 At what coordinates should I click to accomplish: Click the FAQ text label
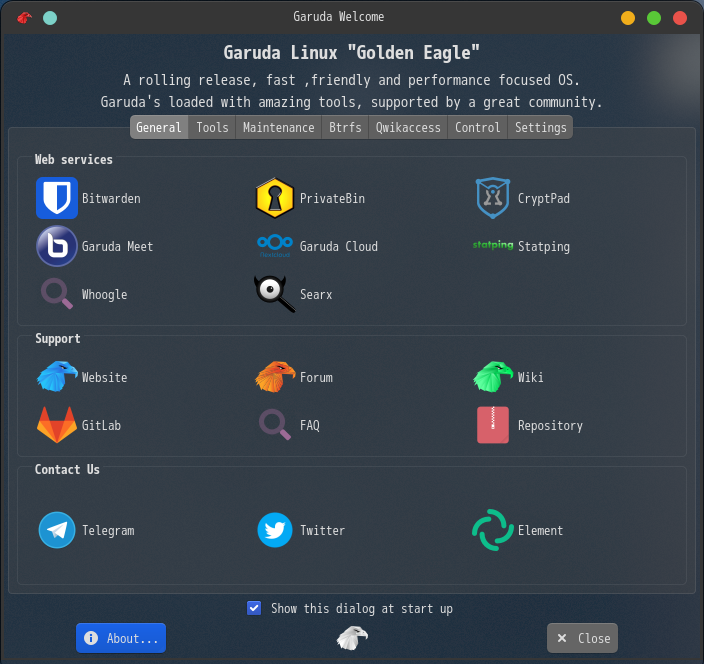(x=309, y=425)
